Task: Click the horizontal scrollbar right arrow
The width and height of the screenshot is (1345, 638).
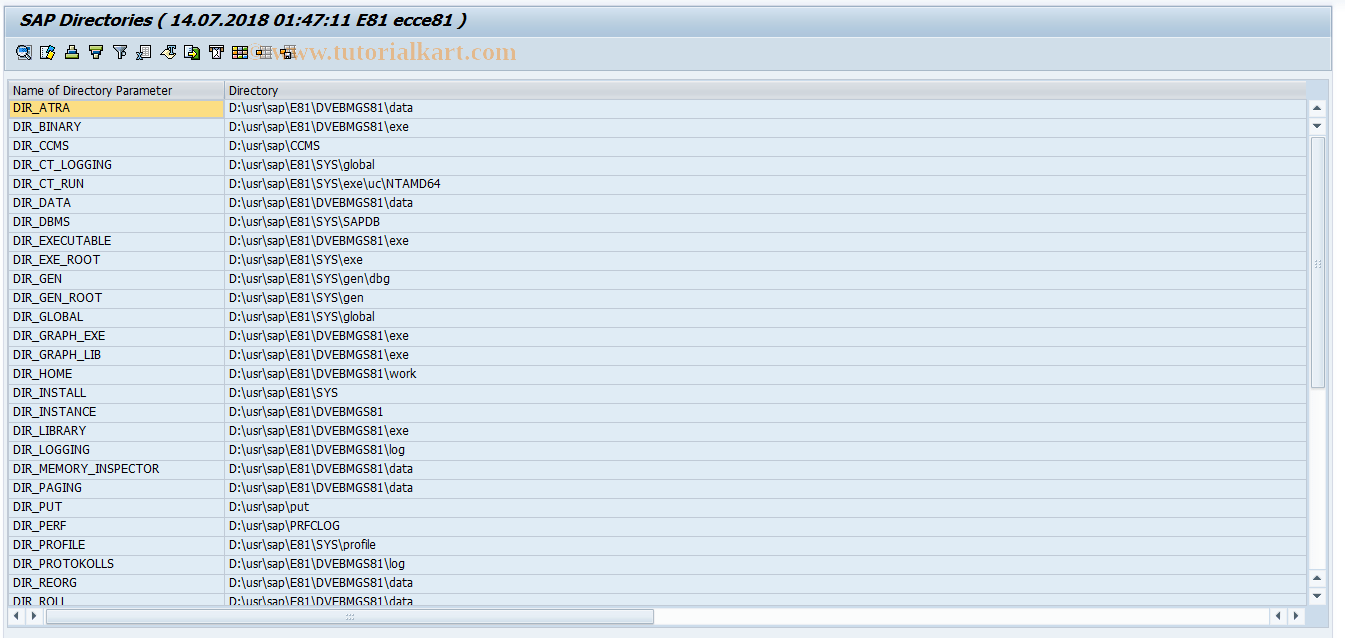Action: [1297, 616]
